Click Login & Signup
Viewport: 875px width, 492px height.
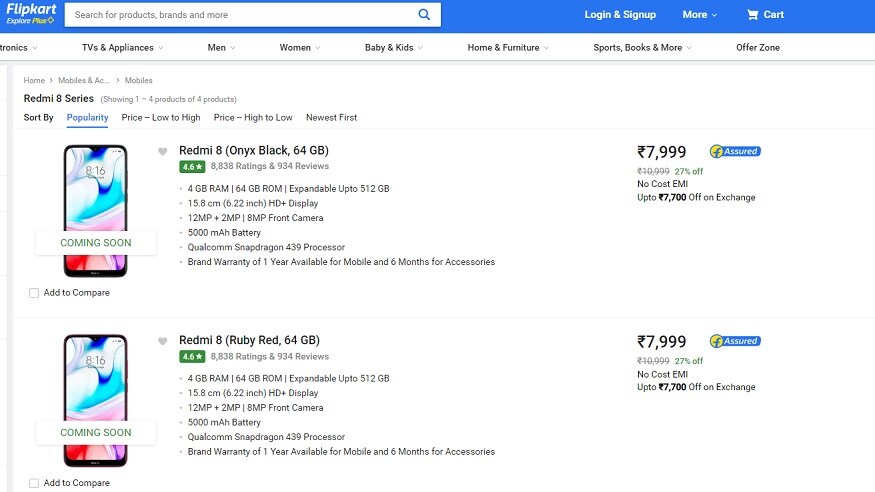pos(620,15)
